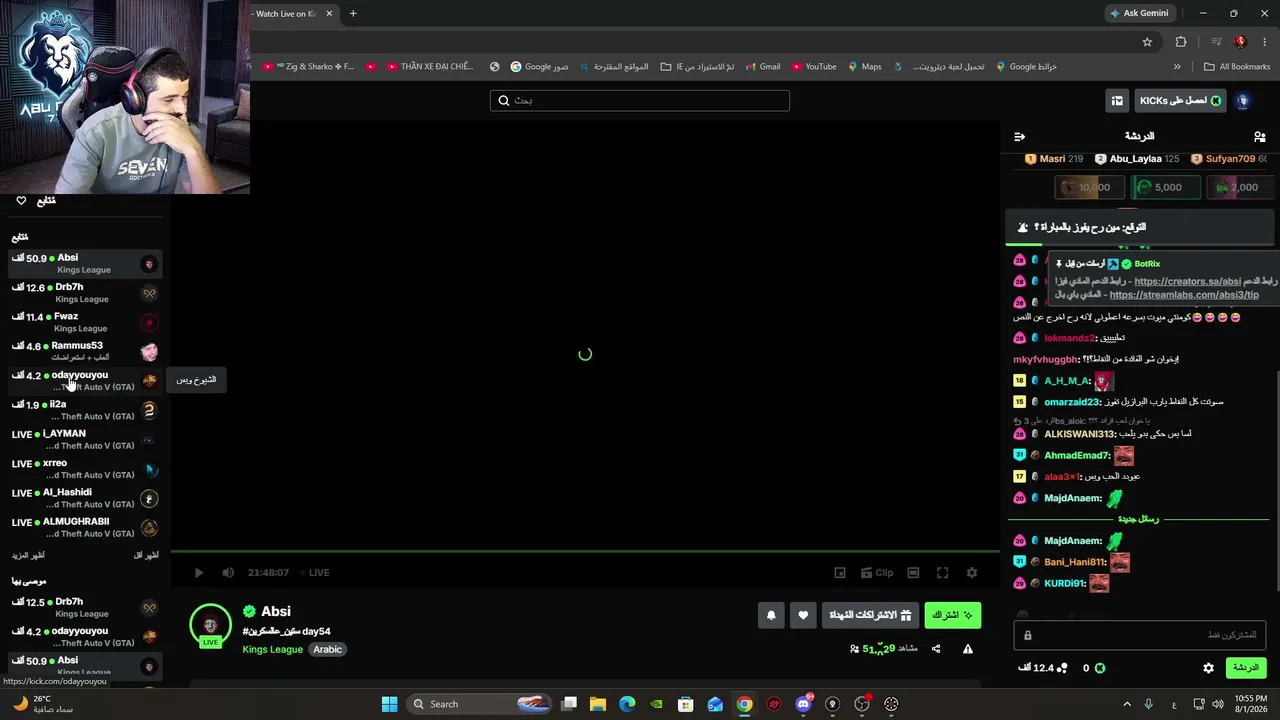Click the subscribers-only chat input box
This screenshot has height=720, width=1280.
point(1140,635)
